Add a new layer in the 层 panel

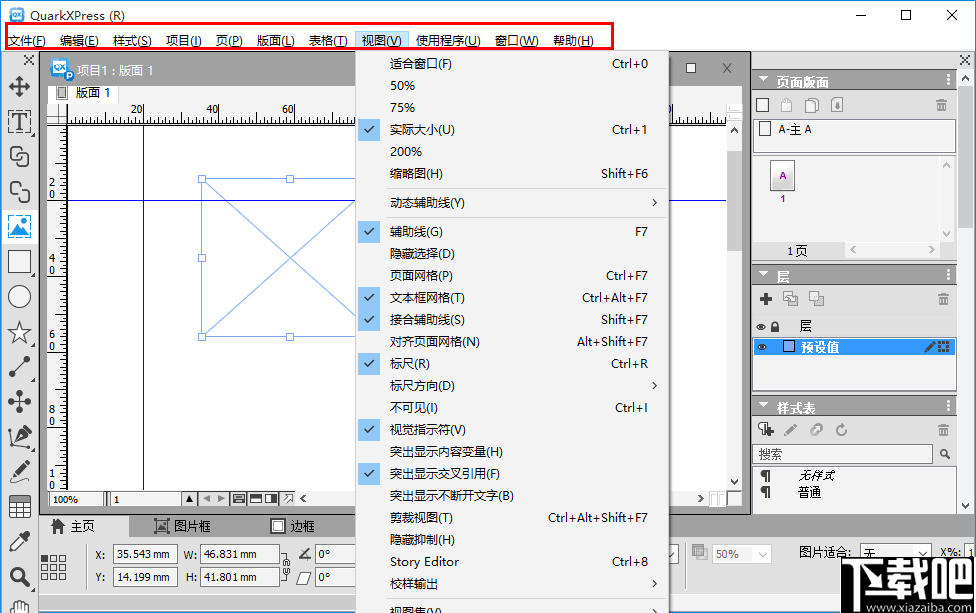(765, 298)
